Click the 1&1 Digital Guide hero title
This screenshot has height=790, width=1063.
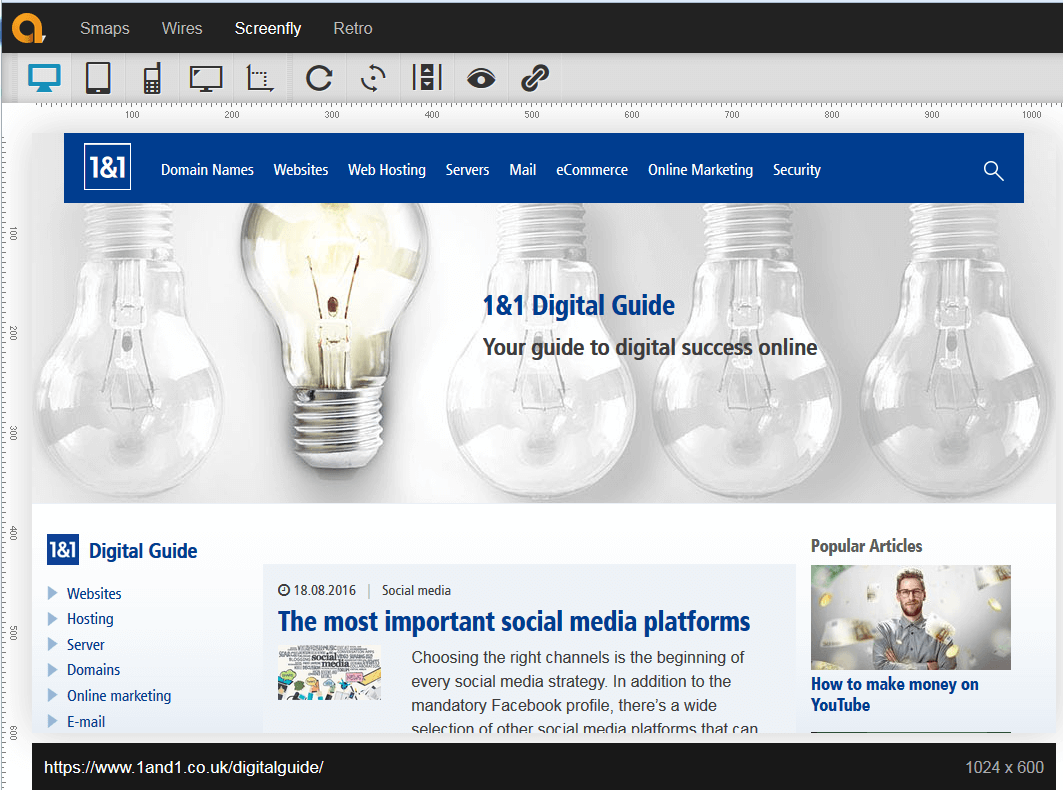(578, 306)
